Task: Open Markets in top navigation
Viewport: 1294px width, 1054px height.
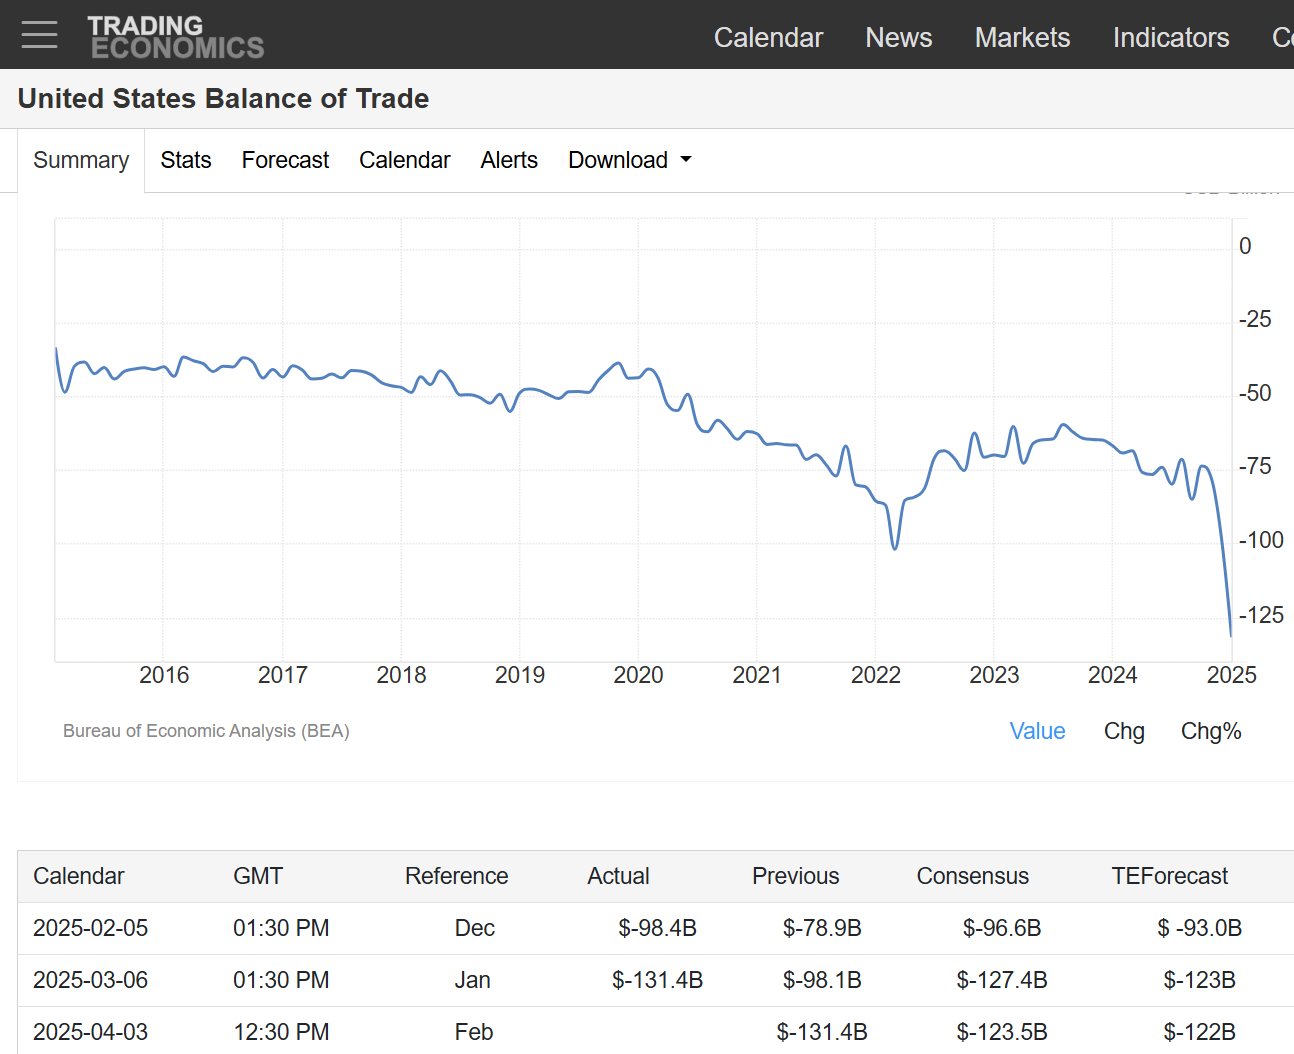Action: click(x=1022, y=37)
